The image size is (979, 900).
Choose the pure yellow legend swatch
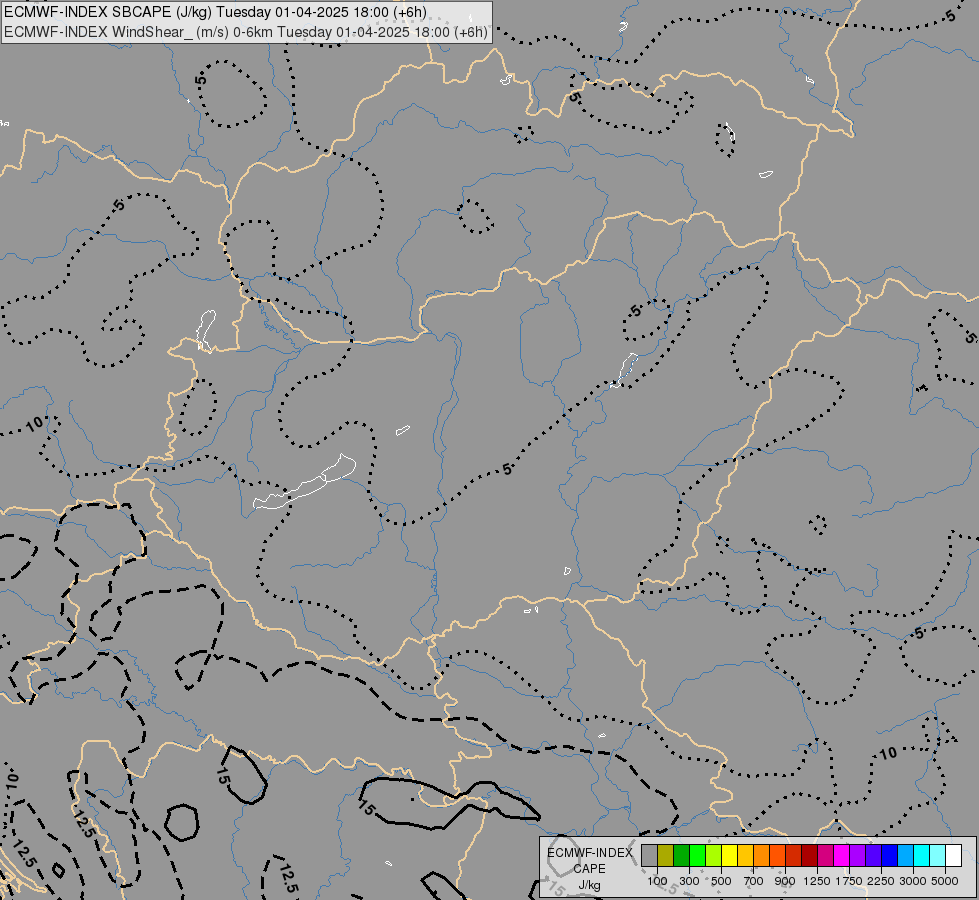729,856
